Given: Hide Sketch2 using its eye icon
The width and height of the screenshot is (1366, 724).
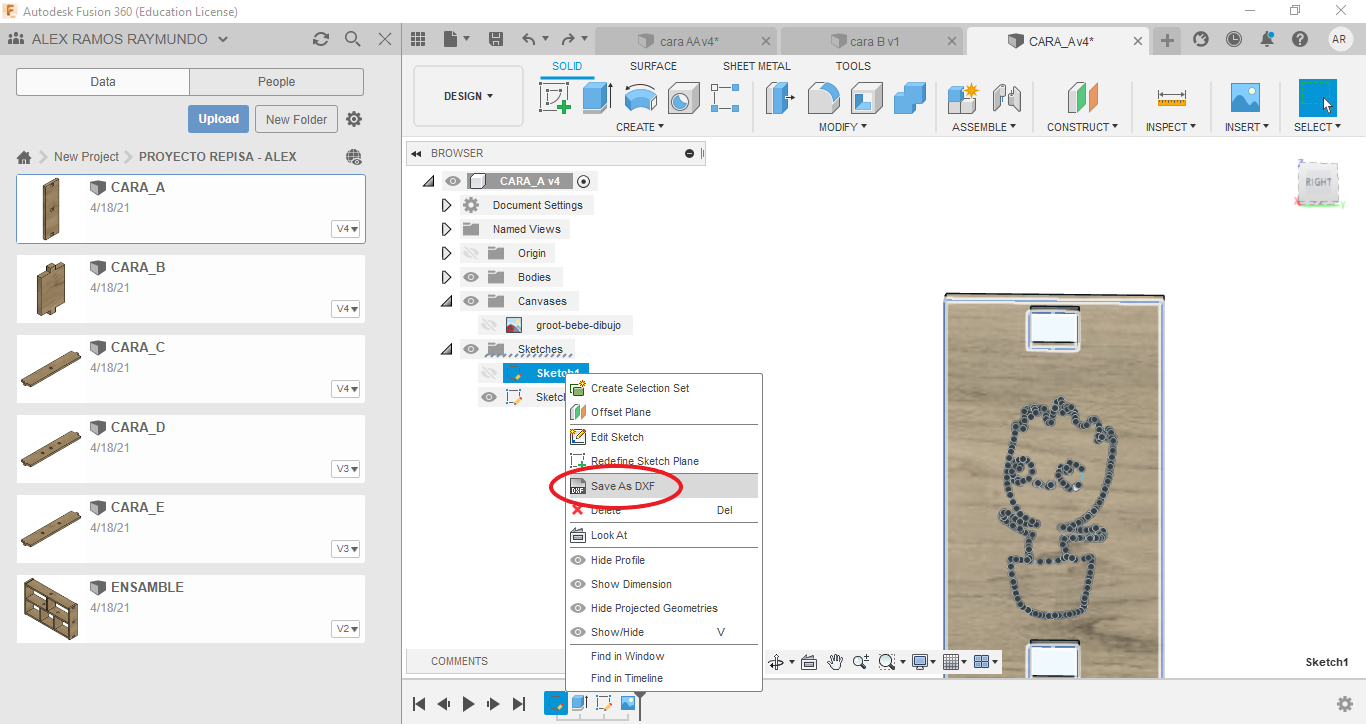Looking at the screenshot, I should pyautogui.click(x=489, y=397).
